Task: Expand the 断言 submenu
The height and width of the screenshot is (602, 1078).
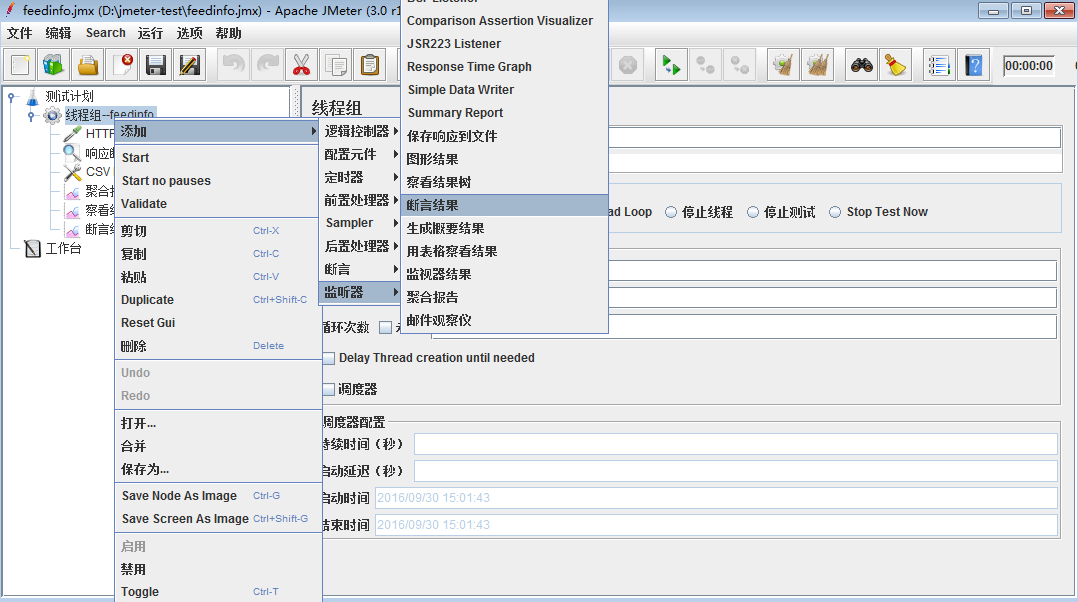Action: pyautogui.click(x=360, y=269)
